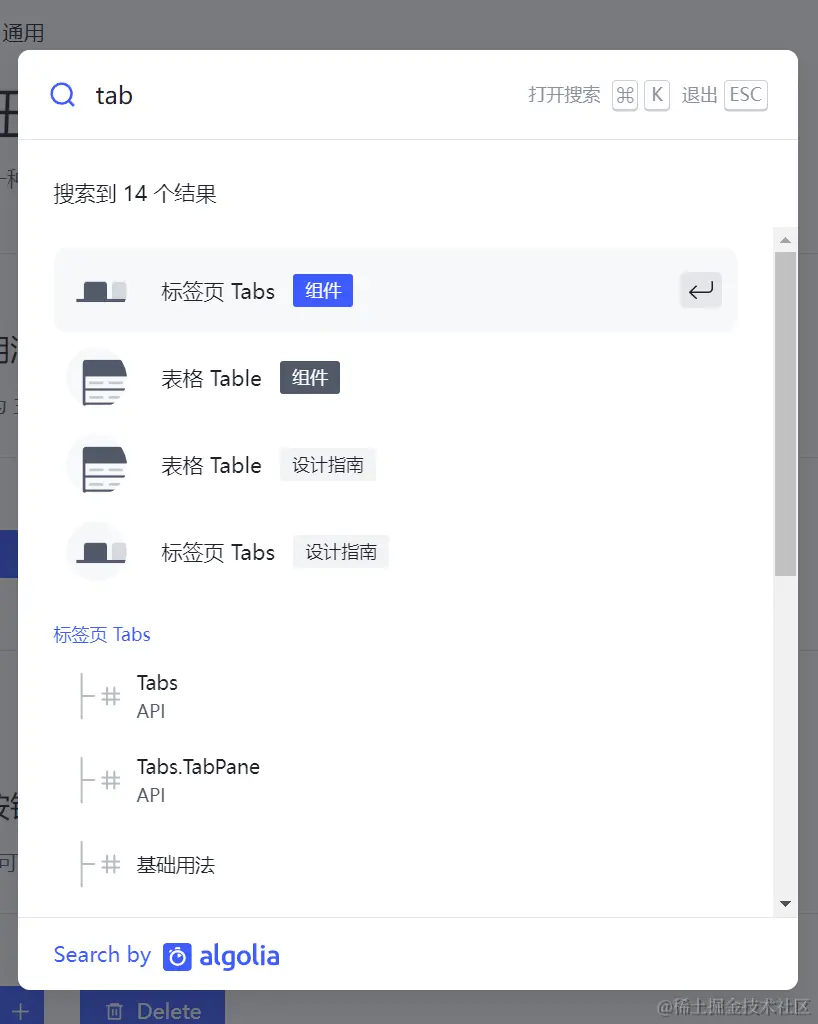The width and height of the screenshot is (818, 1024).
Task: Open the Search by algolia link
Action: [166, 956]
